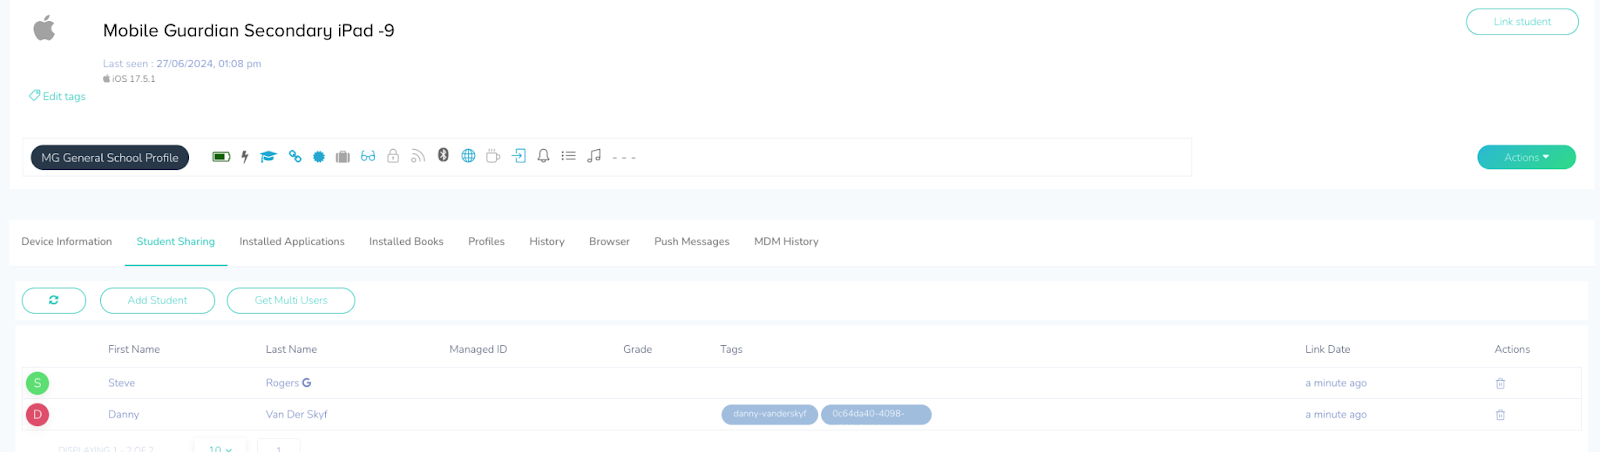The width and height of the screenshot is (1600, 452).
Task: Click the 0c64da40-4098- tag chip
Action: tap(876, 414)
